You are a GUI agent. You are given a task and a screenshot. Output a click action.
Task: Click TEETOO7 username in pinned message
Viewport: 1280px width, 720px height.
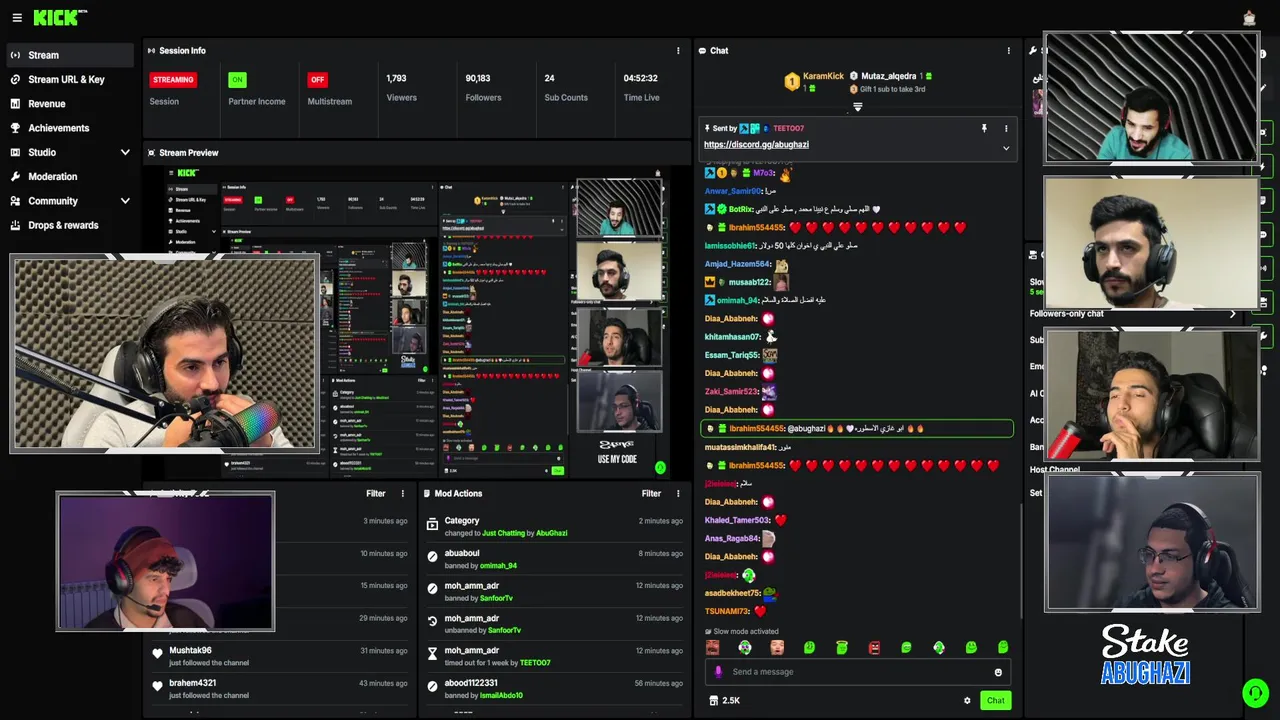(788, 128)
